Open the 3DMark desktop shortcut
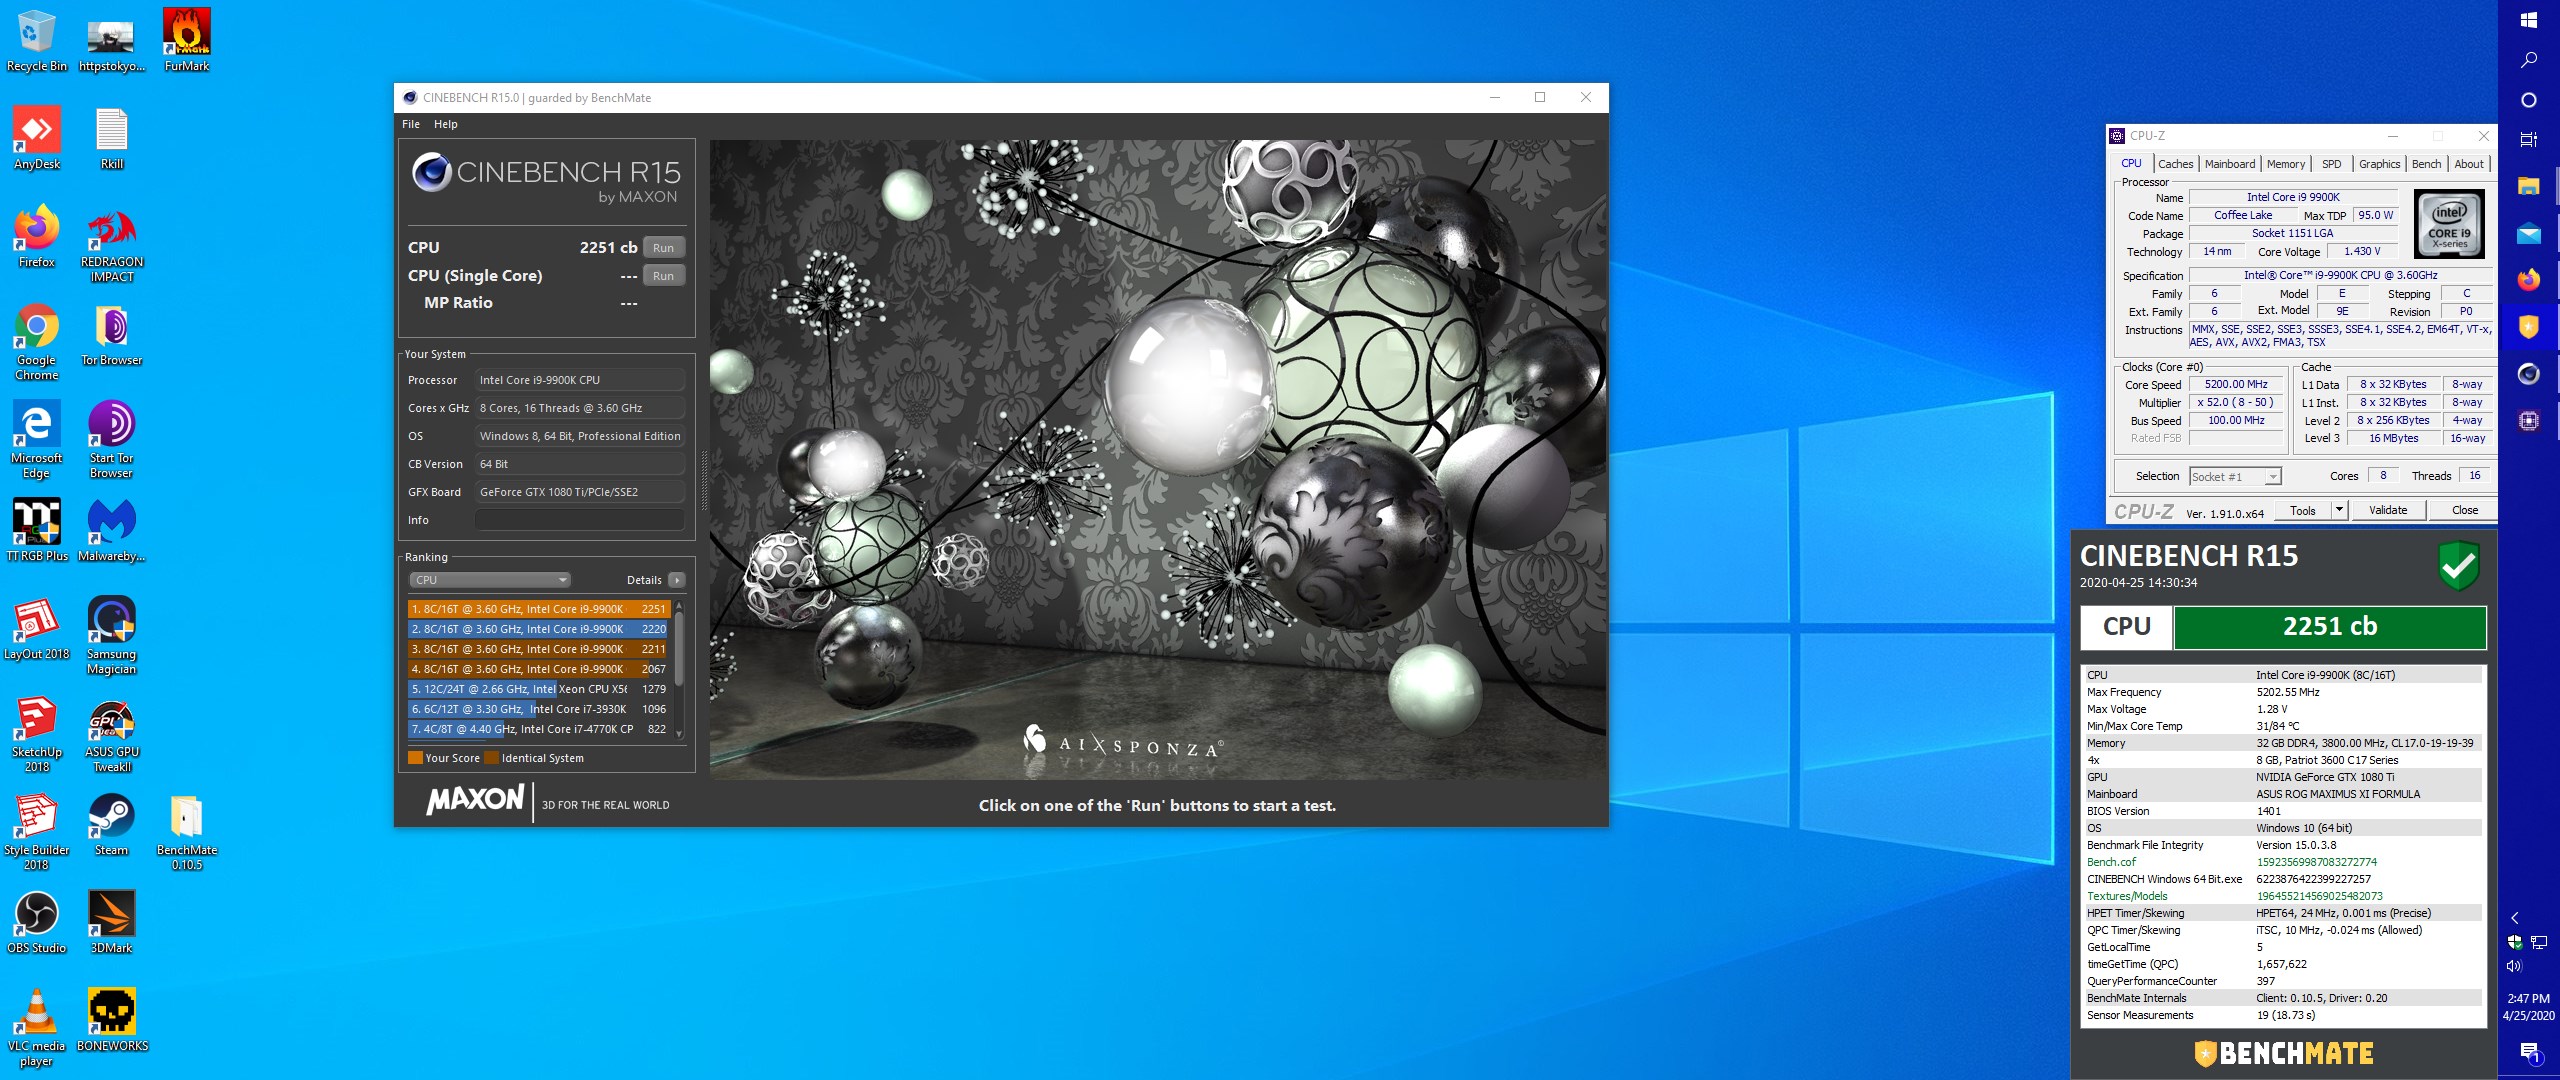The width and height of the screenshot is (2560, 1080). click(112, 922)
